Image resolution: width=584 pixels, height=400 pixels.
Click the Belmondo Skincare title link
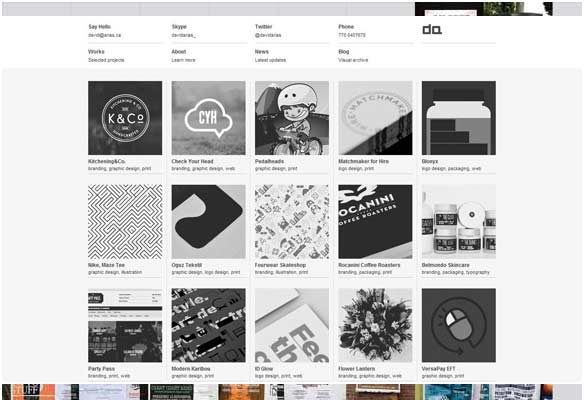coord(445,265)
